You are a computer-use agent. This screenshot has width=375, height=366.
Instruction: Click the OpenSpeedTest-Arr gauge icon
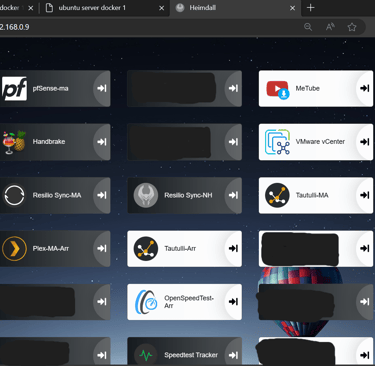tap(146, 302)
